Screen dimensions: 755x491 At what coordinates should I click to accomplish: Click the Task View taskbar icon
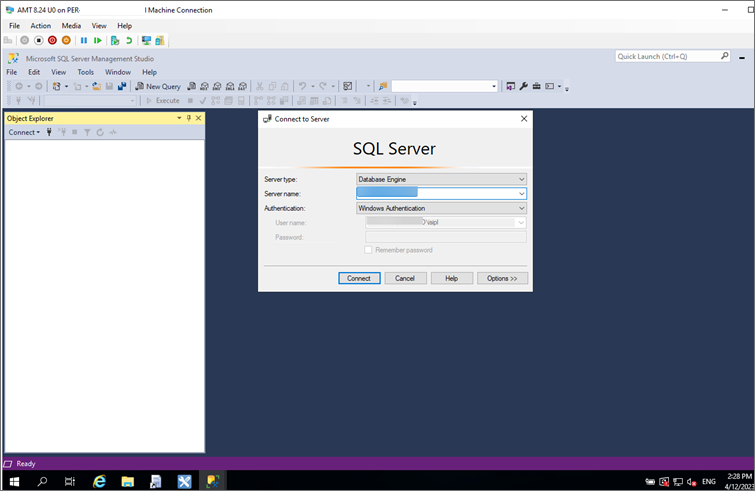(70, 481)
